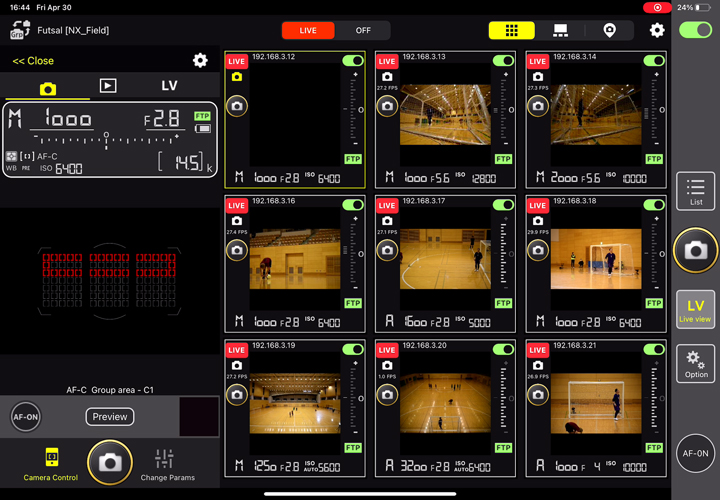Switch live mode to OFF
Viewport: 720px width, 500px height.
coord(363,30)
